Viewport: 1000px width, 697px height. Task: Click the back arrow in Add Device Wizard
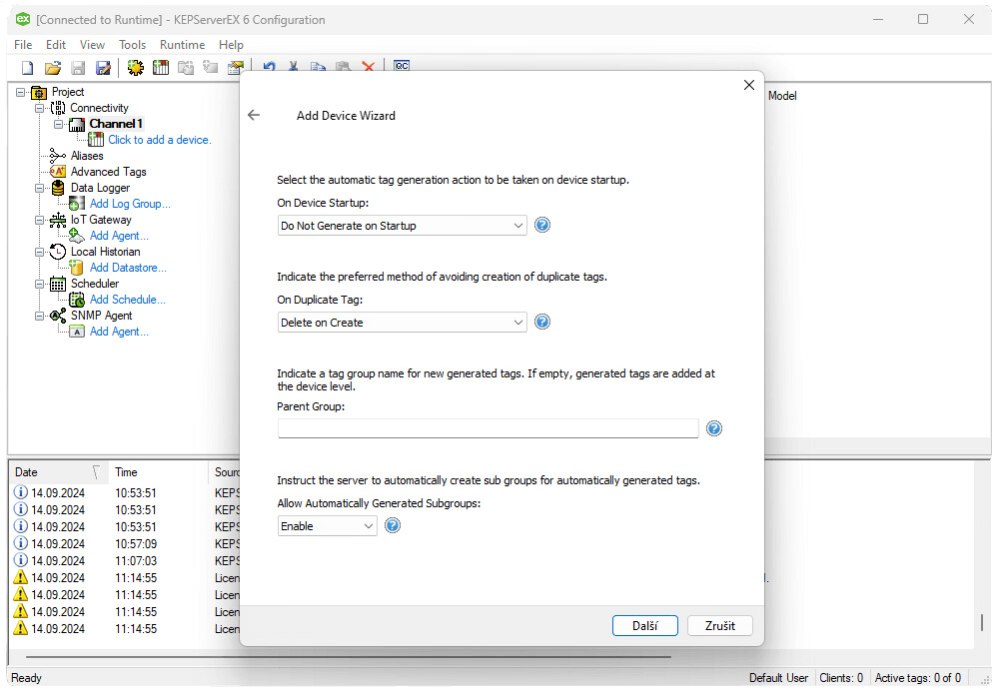[x=254, y=115]
